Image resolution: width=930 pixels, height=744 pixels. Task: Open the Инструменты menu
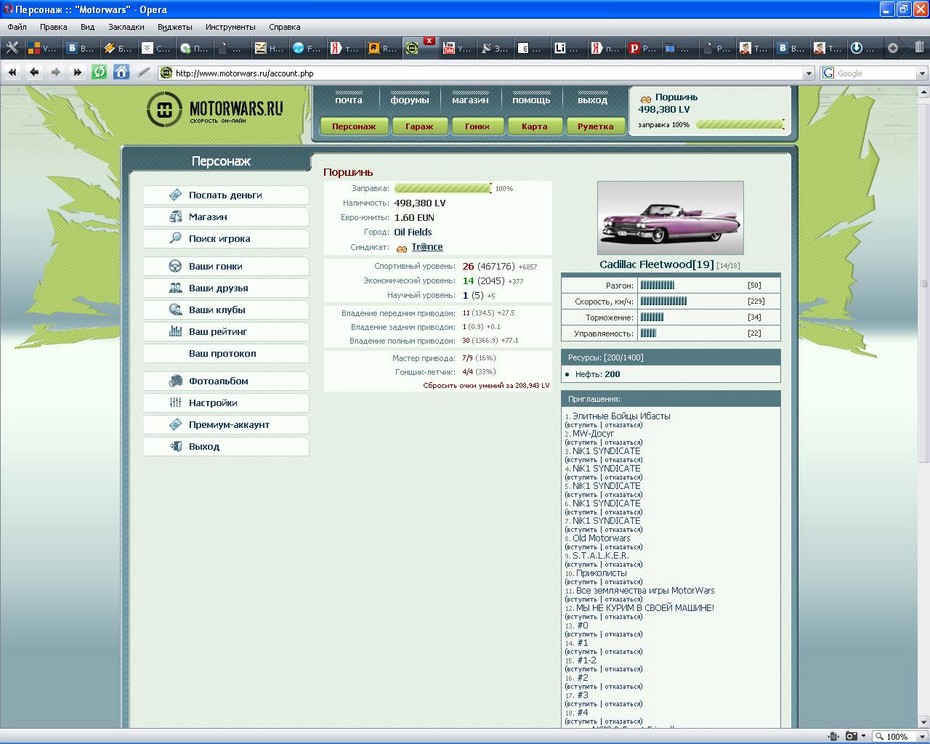(230, 27)
